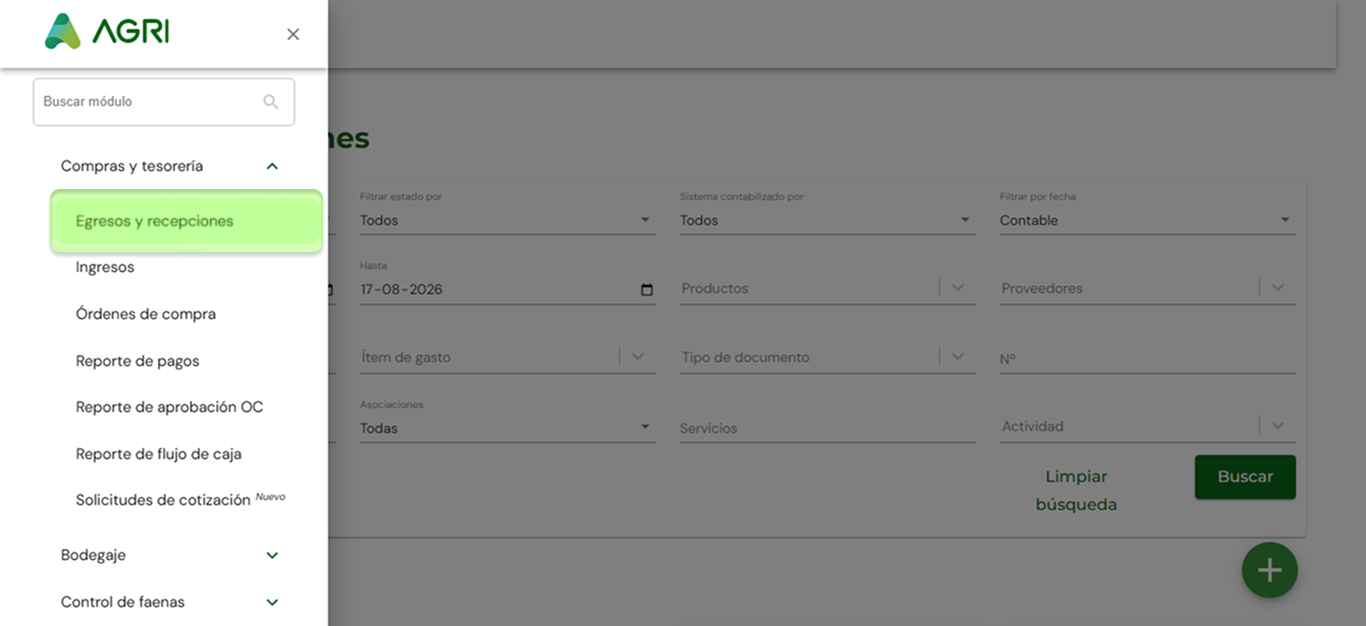Click the round plus add button
The width and height of the screenshot is (1366, 626).
coord(1270,570)
